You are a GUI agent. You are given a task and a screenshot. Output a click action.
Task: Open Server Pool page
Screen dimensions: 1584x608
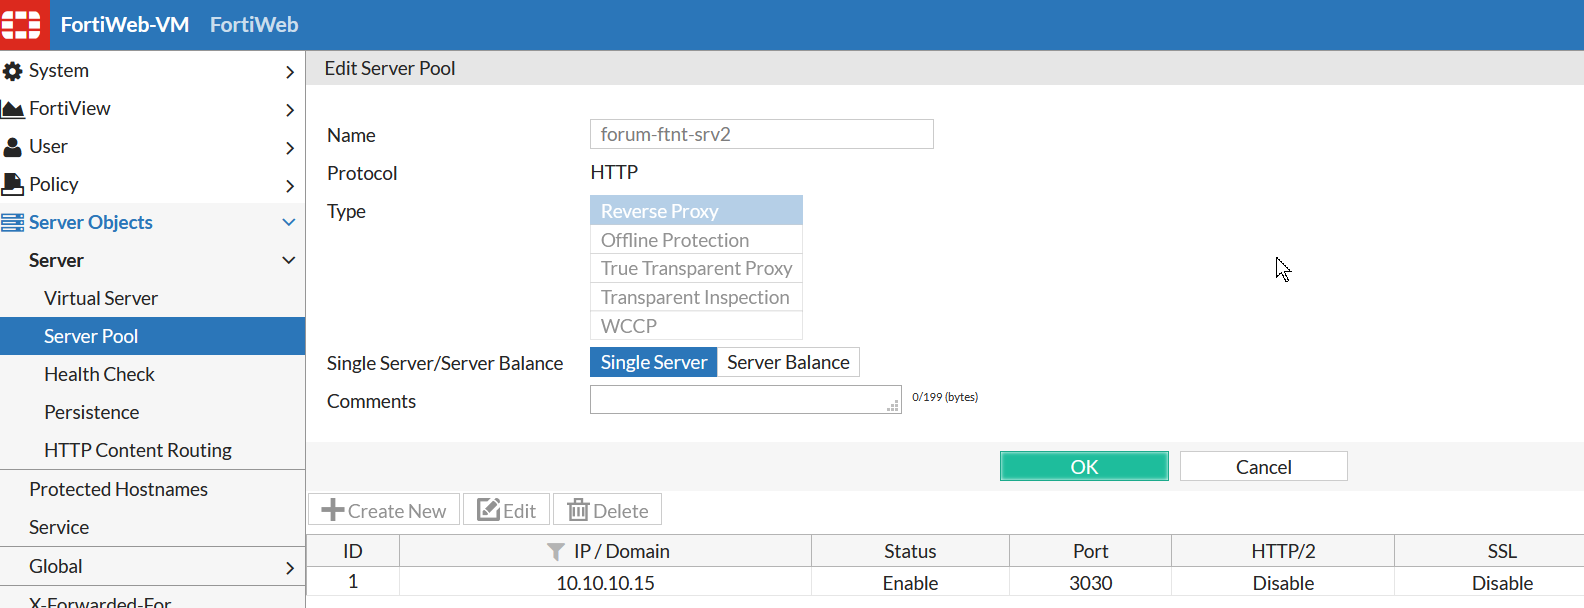click(152, 336)
